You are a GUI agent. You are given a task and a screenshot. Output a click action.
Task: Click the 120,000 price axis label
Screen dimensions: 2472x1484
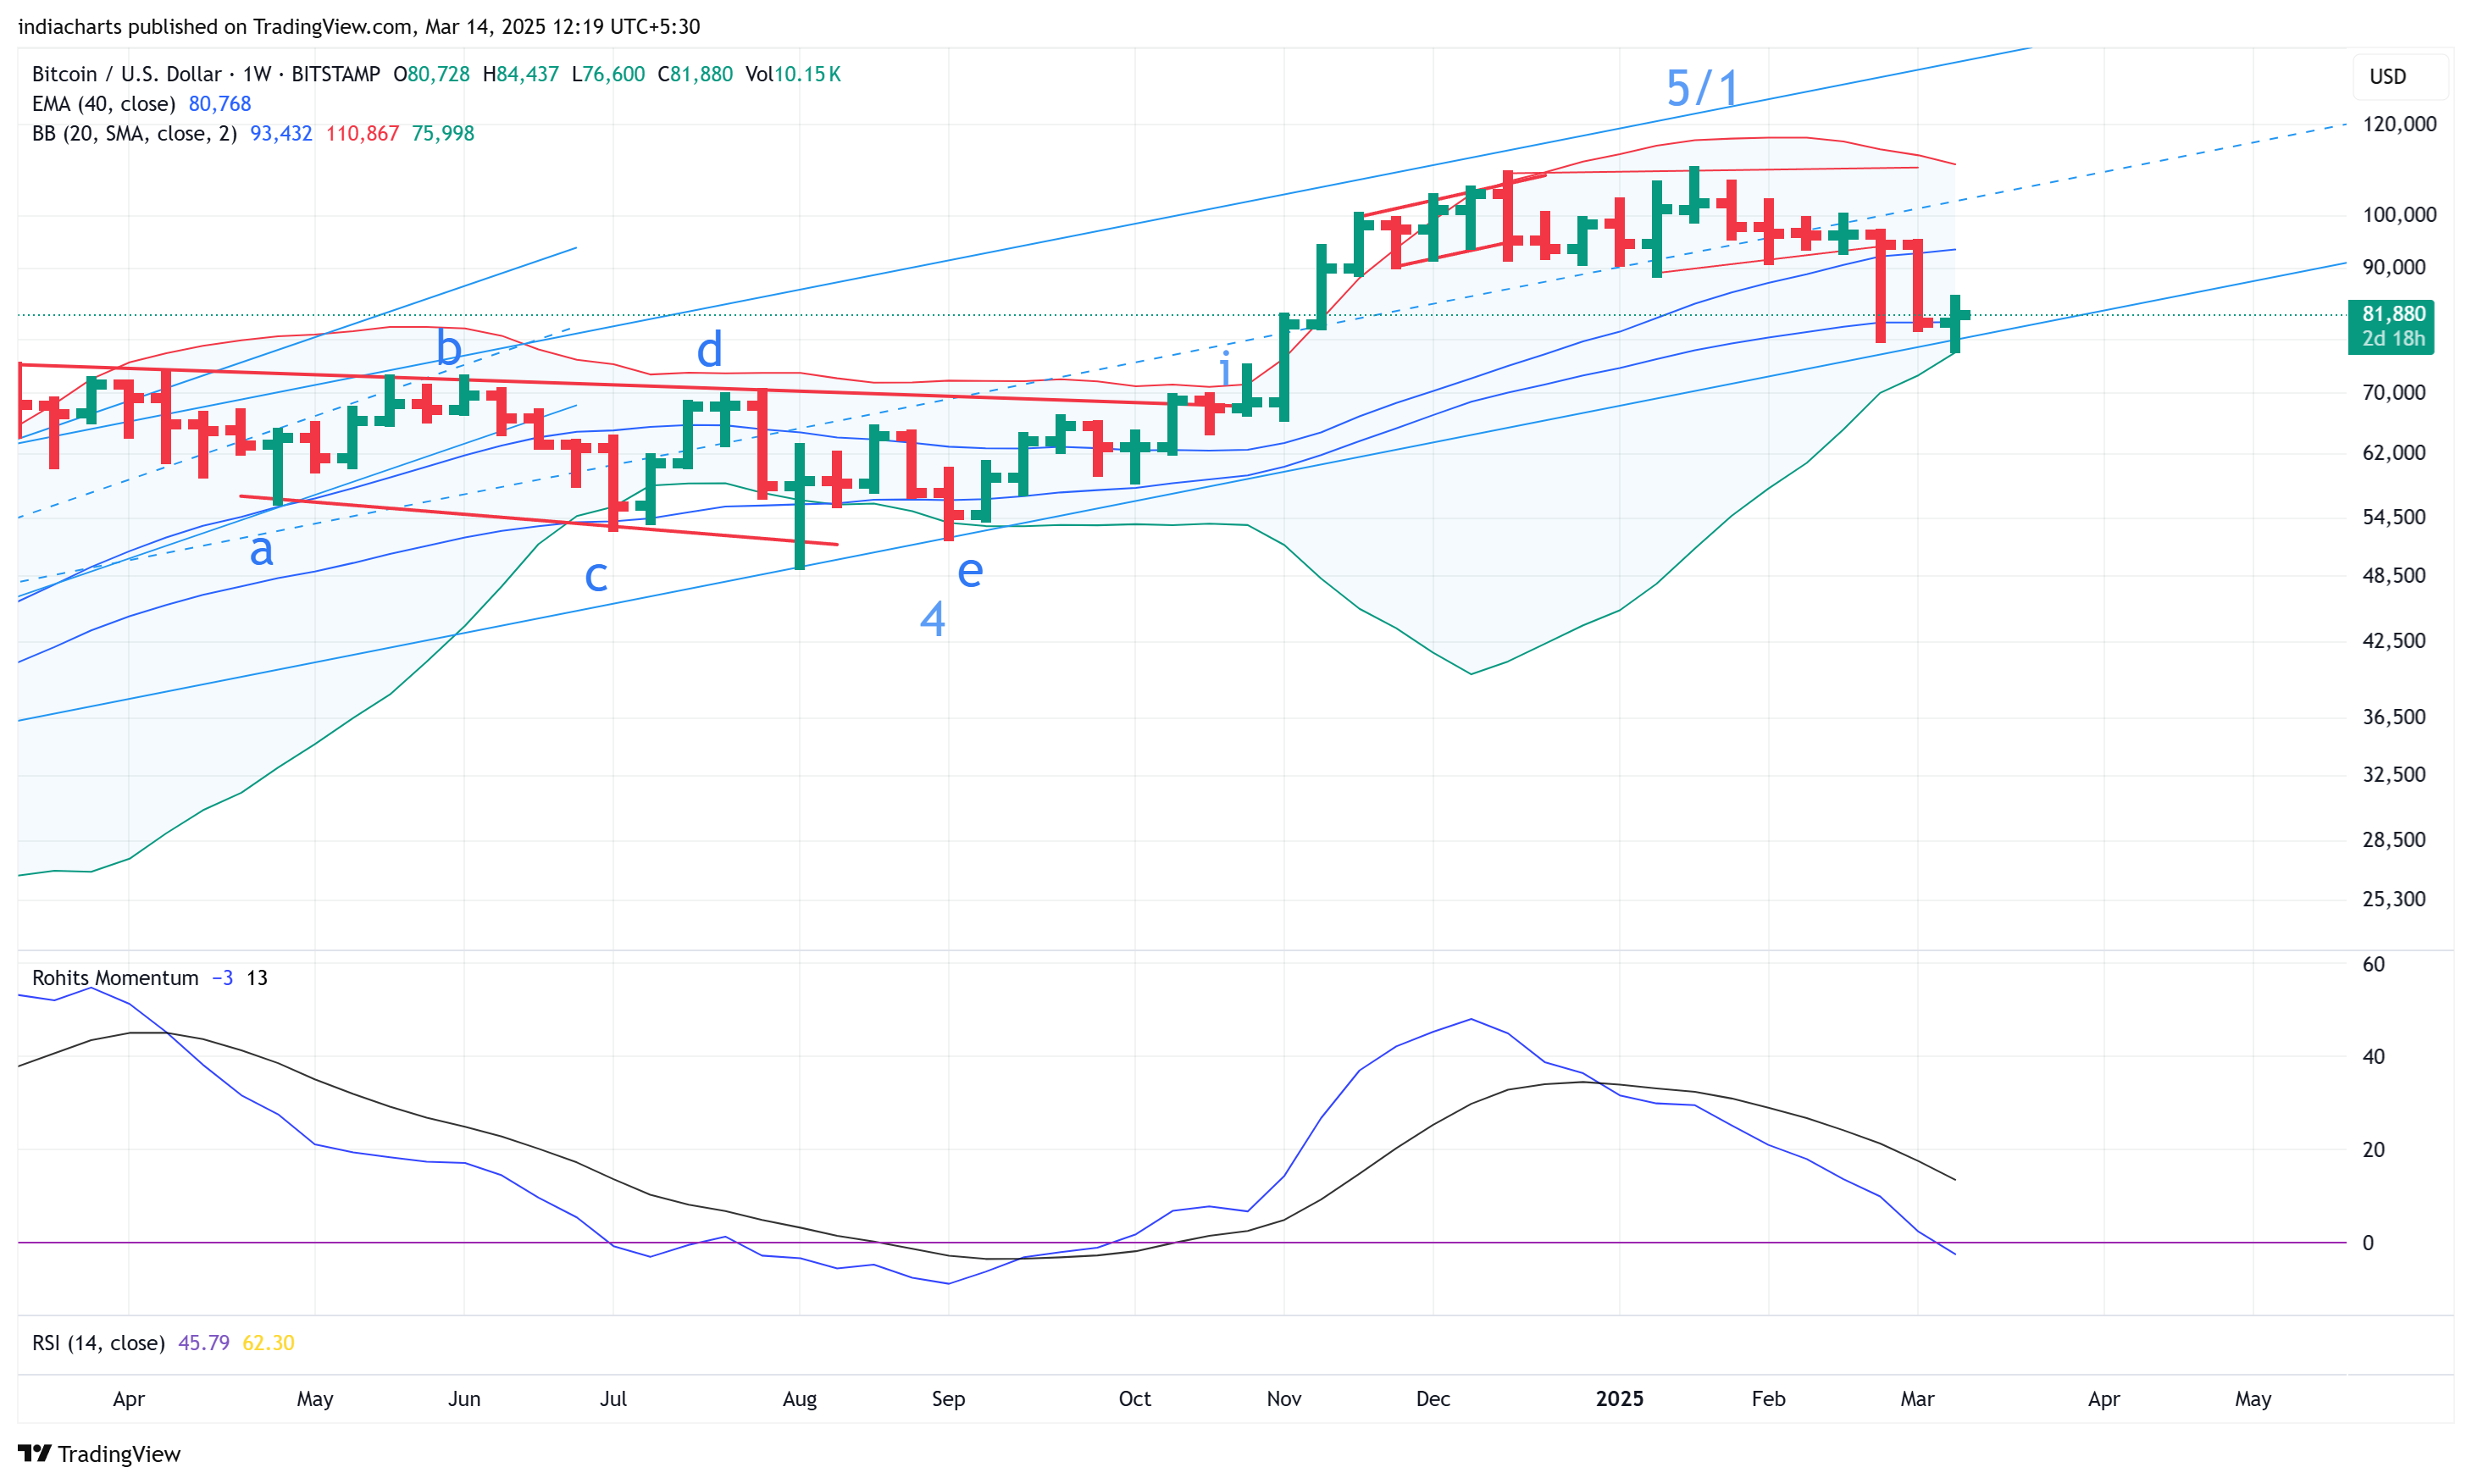[2399, 124]
